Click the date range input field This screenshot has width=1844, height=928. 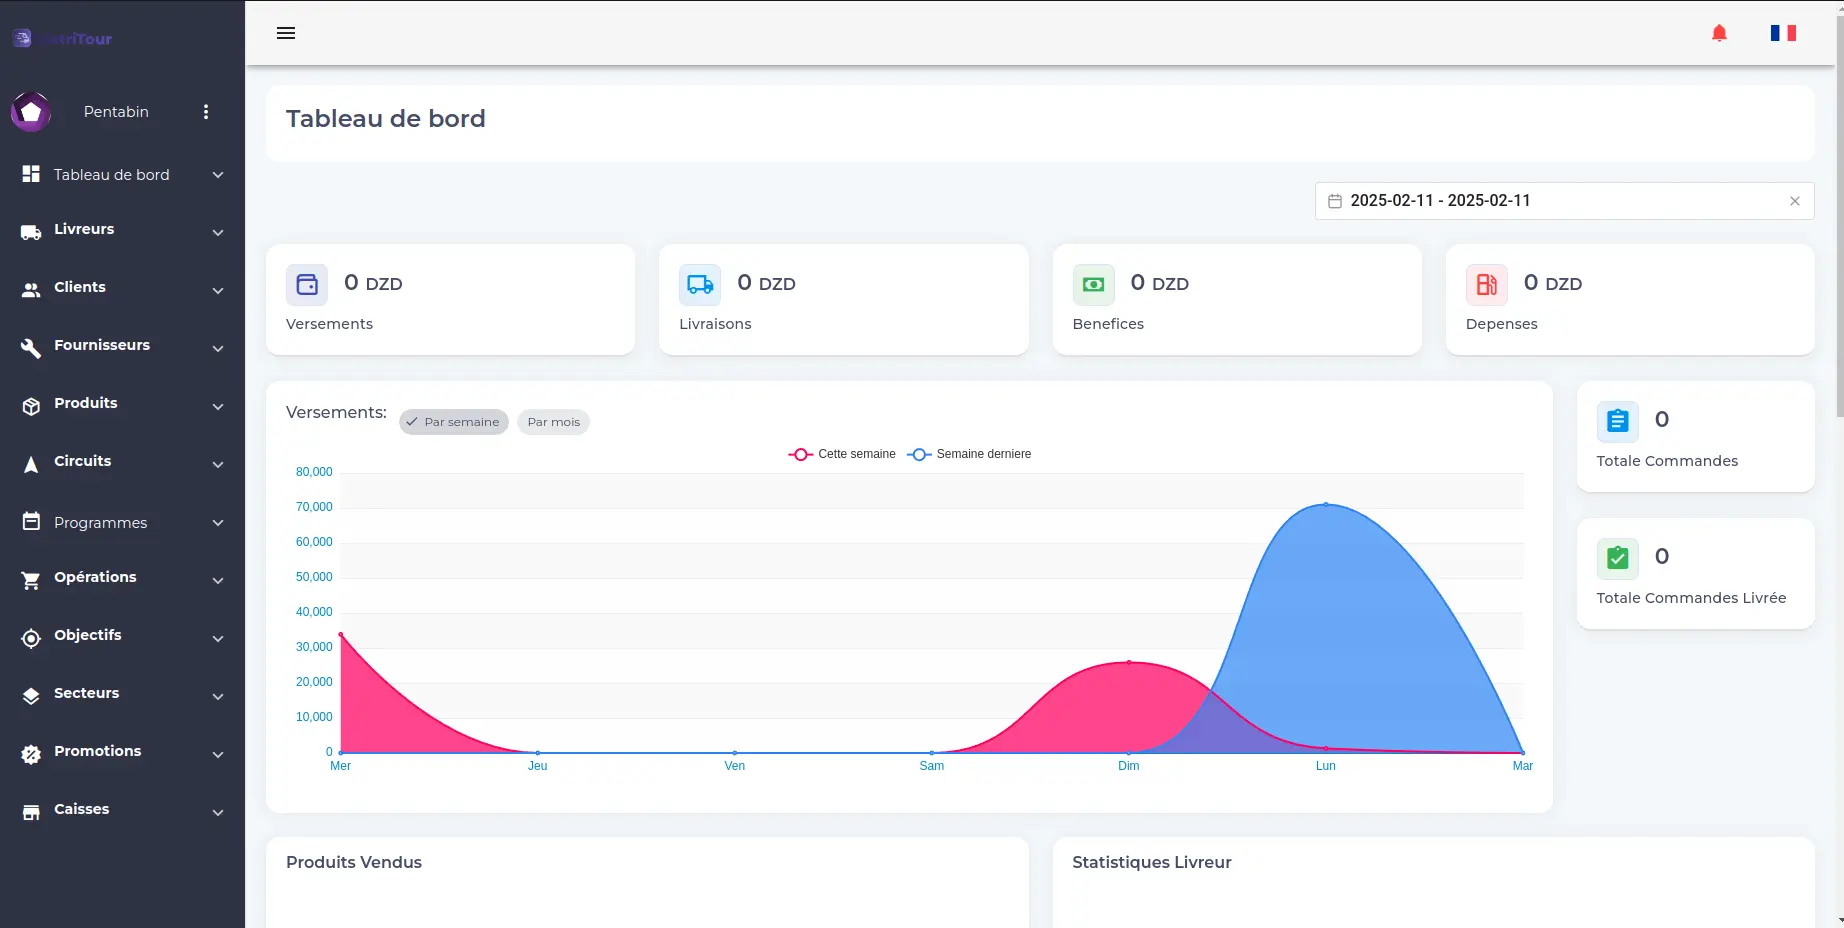(x=1550, y=201)
